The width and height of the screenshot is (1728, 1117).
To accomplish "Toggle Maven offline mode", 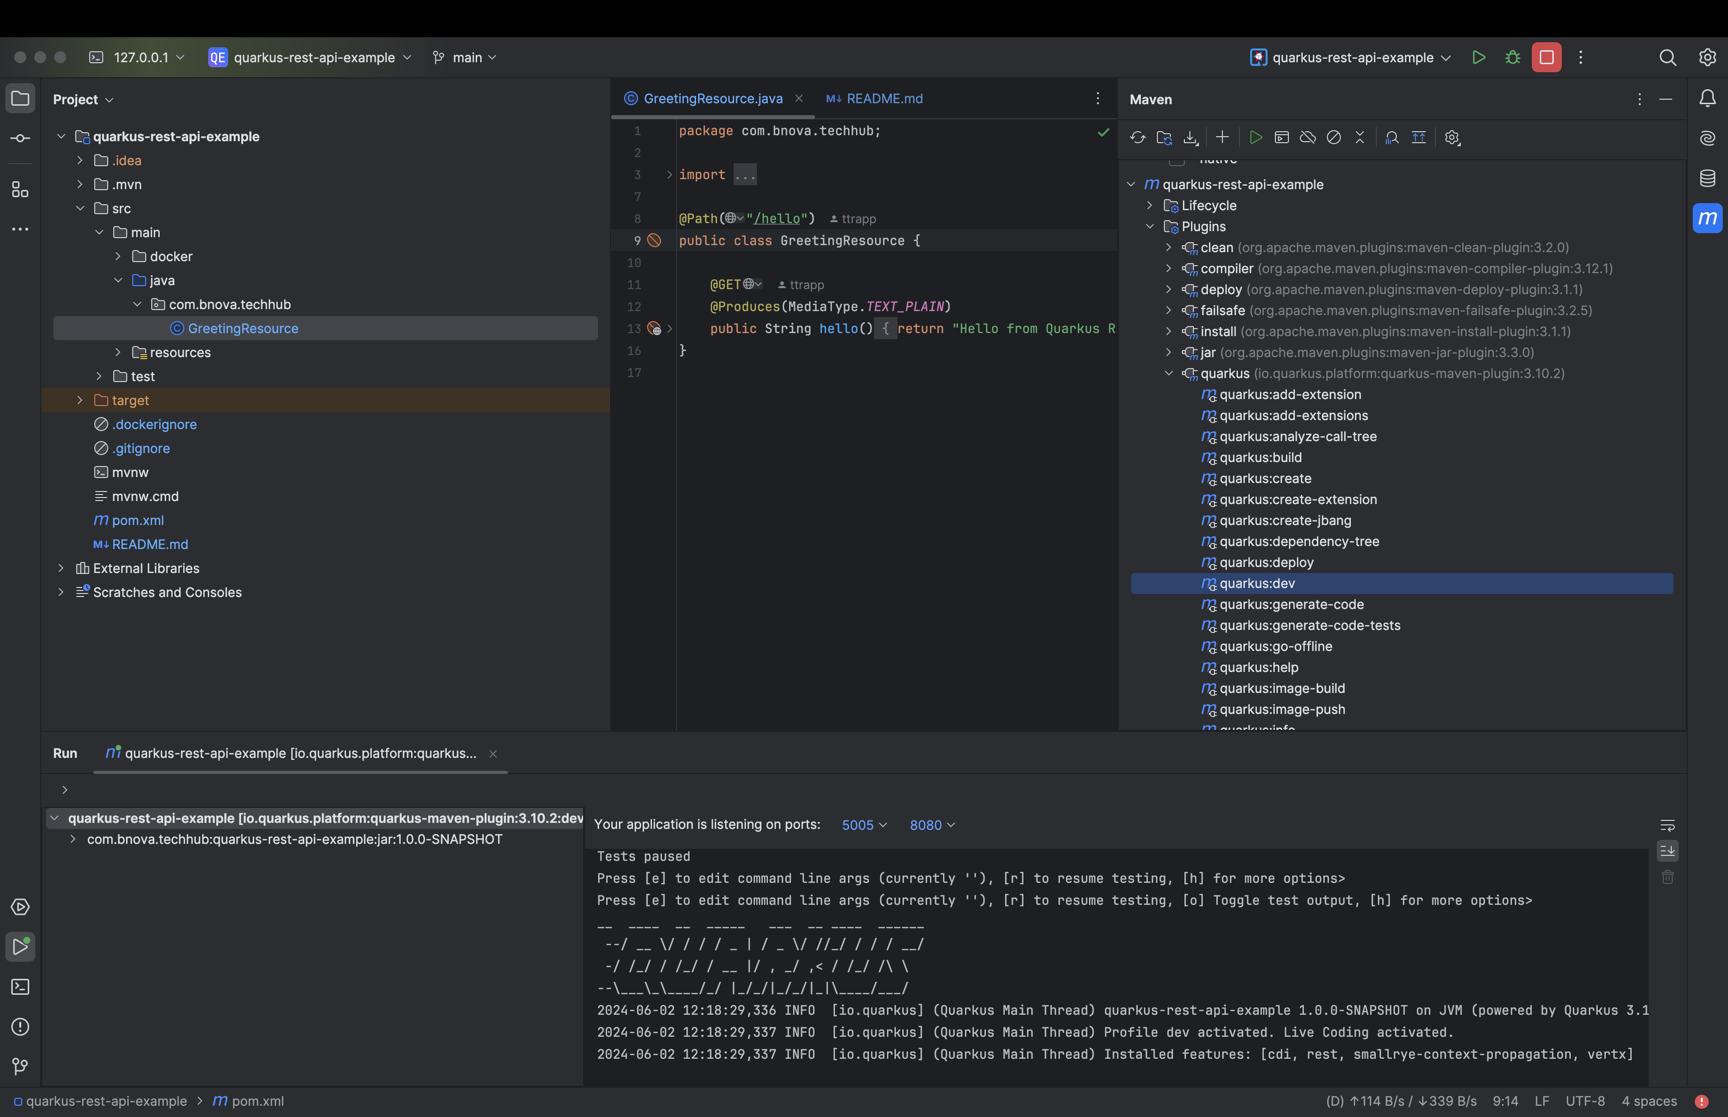I will [1308, 138].
